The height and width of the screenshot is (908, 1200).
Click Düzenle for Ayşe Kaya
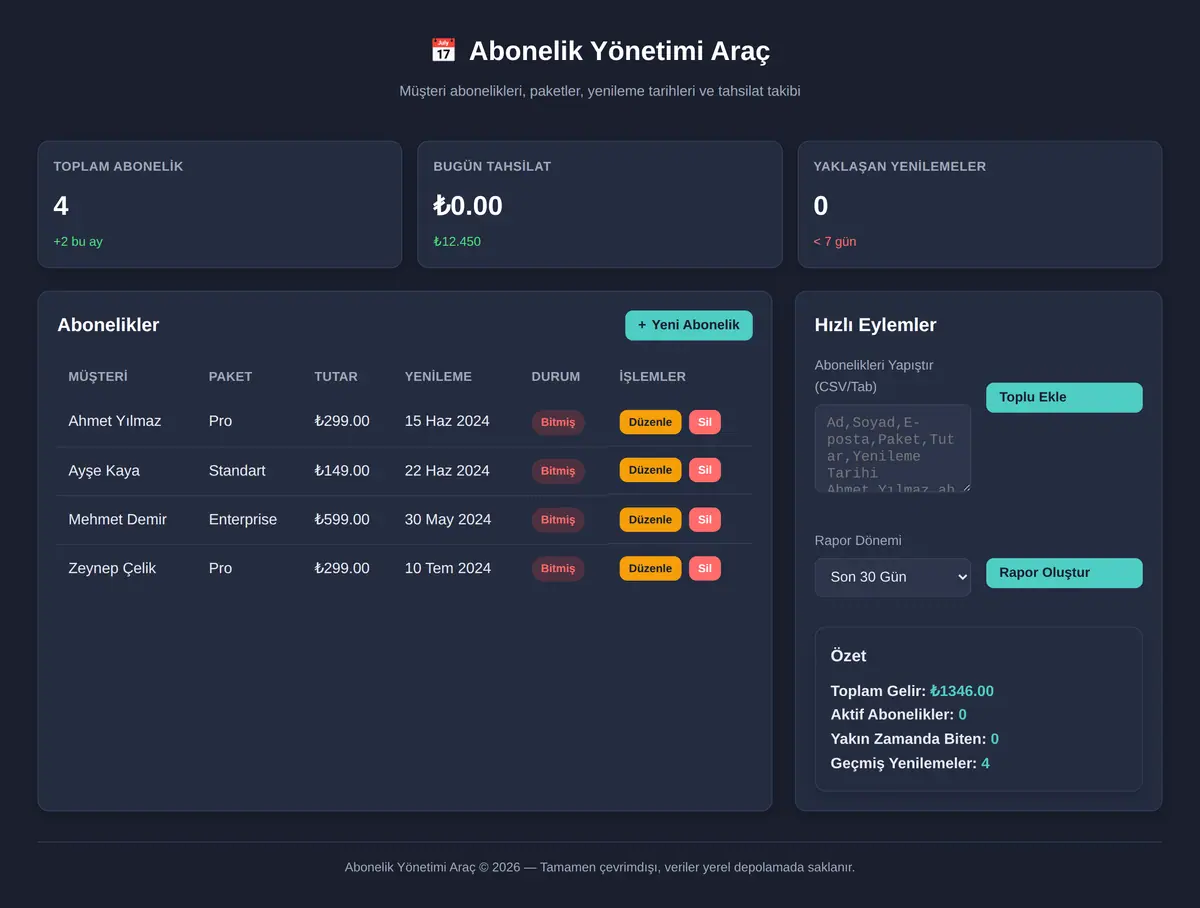[x=650, y=470]
